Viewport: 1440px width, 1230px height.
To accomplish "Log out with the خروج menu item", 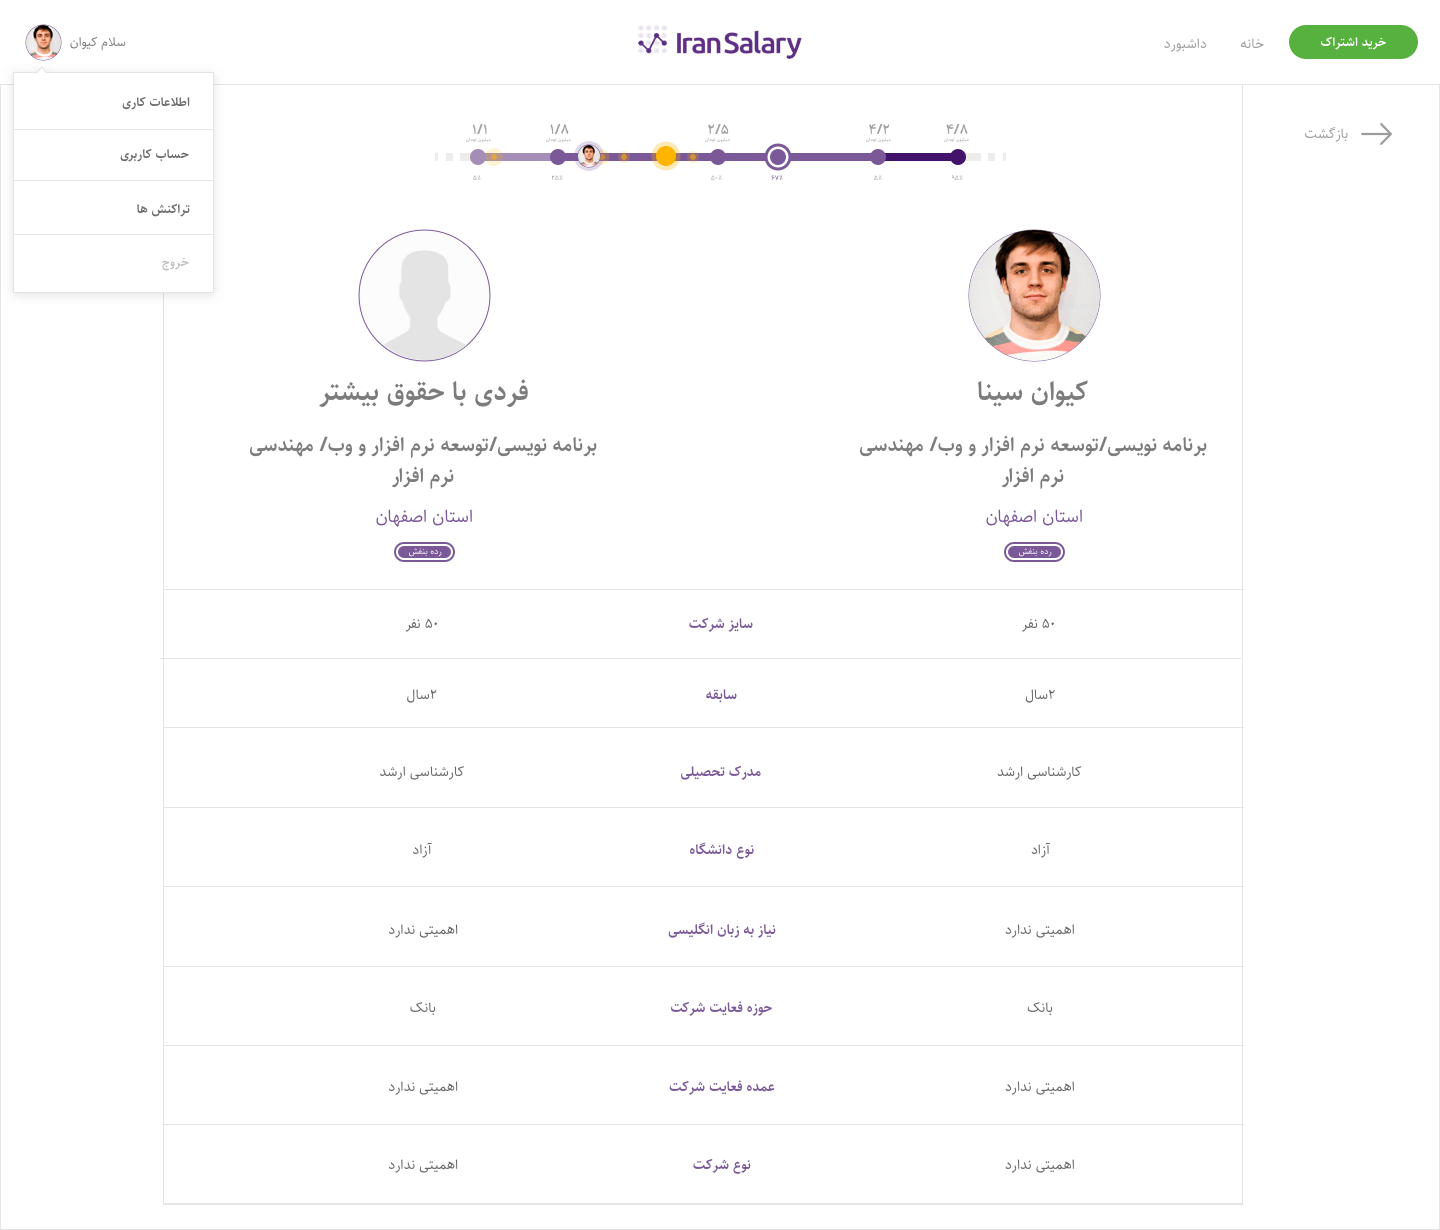I will pyautogui.click(x=175, y=263).
